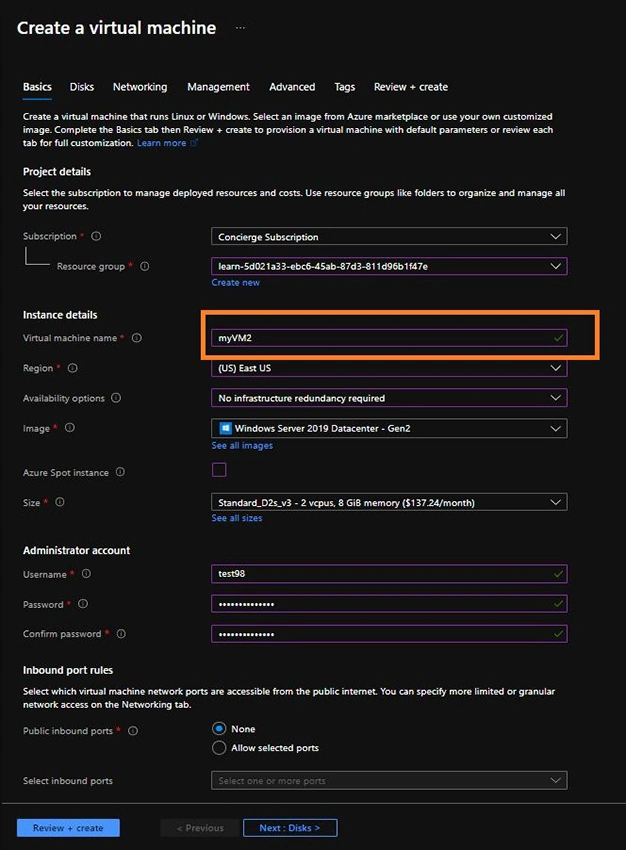The image size is (626, 850).
Task: Click the Resource group info icon
Action: click(x=145, y=266)
